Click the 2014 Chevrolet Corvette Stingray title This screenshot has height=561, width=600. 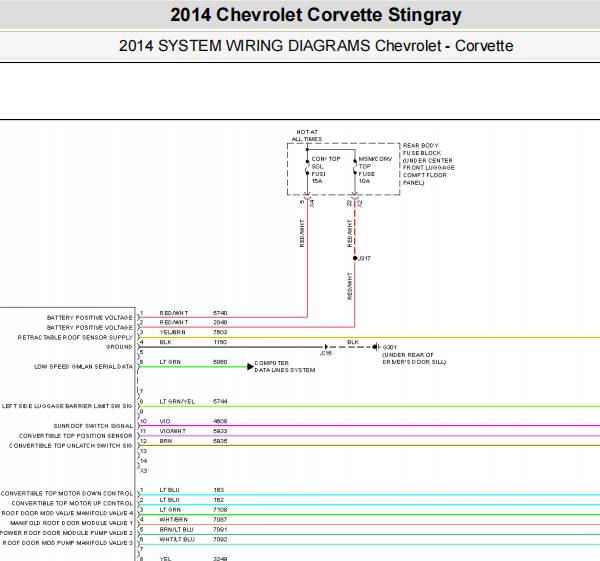click(x=316, y=15)
